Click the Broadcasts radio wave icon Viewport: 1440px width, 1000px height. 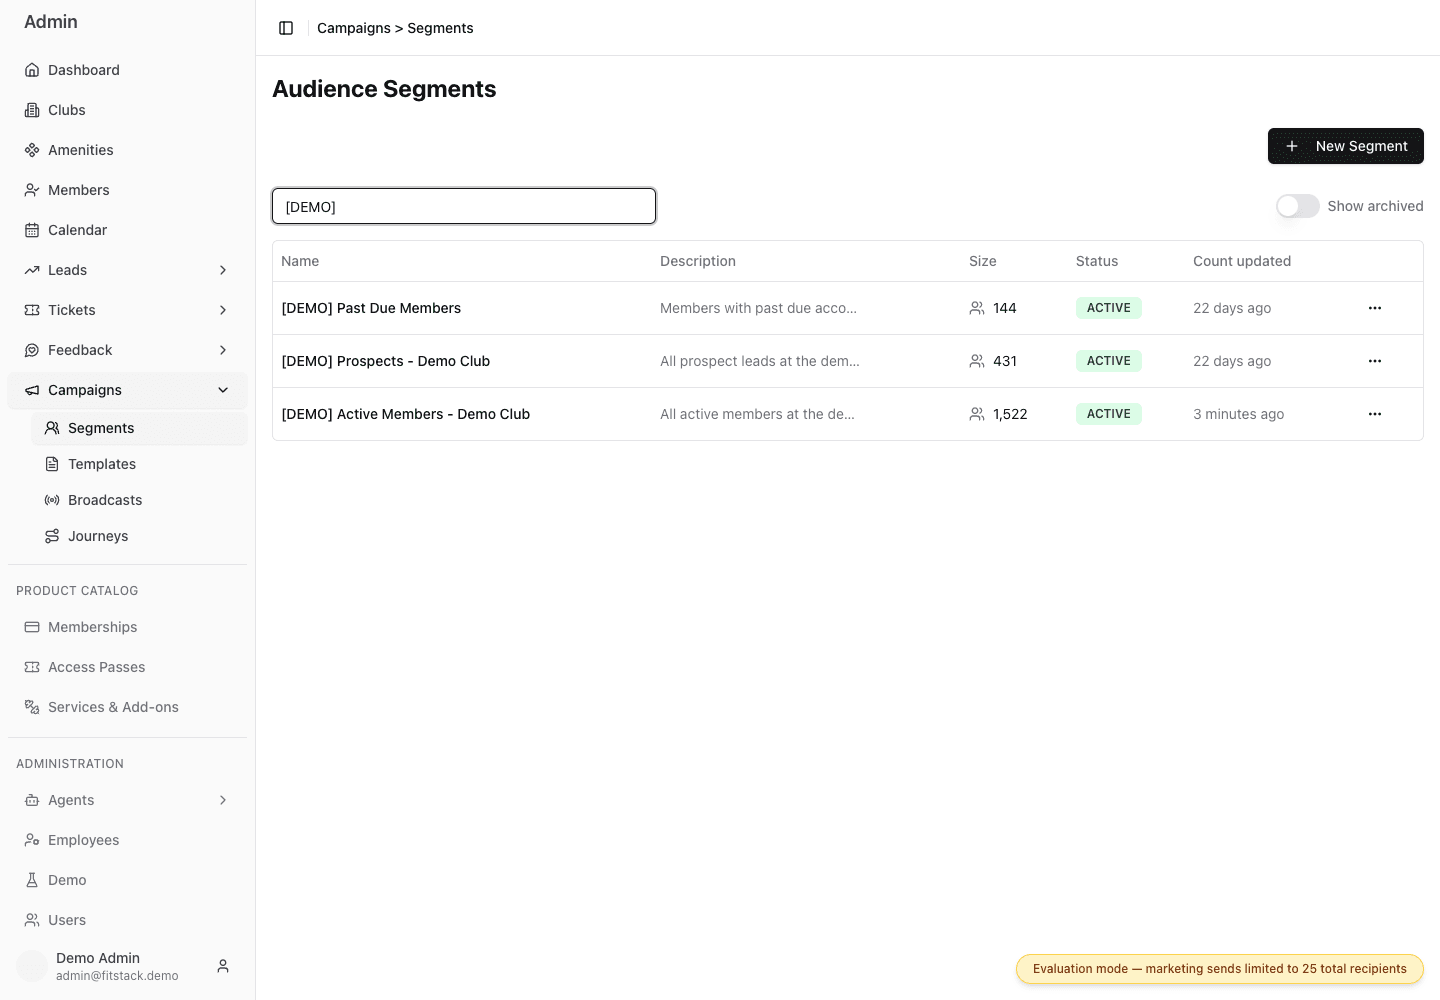tap(52, 500)
